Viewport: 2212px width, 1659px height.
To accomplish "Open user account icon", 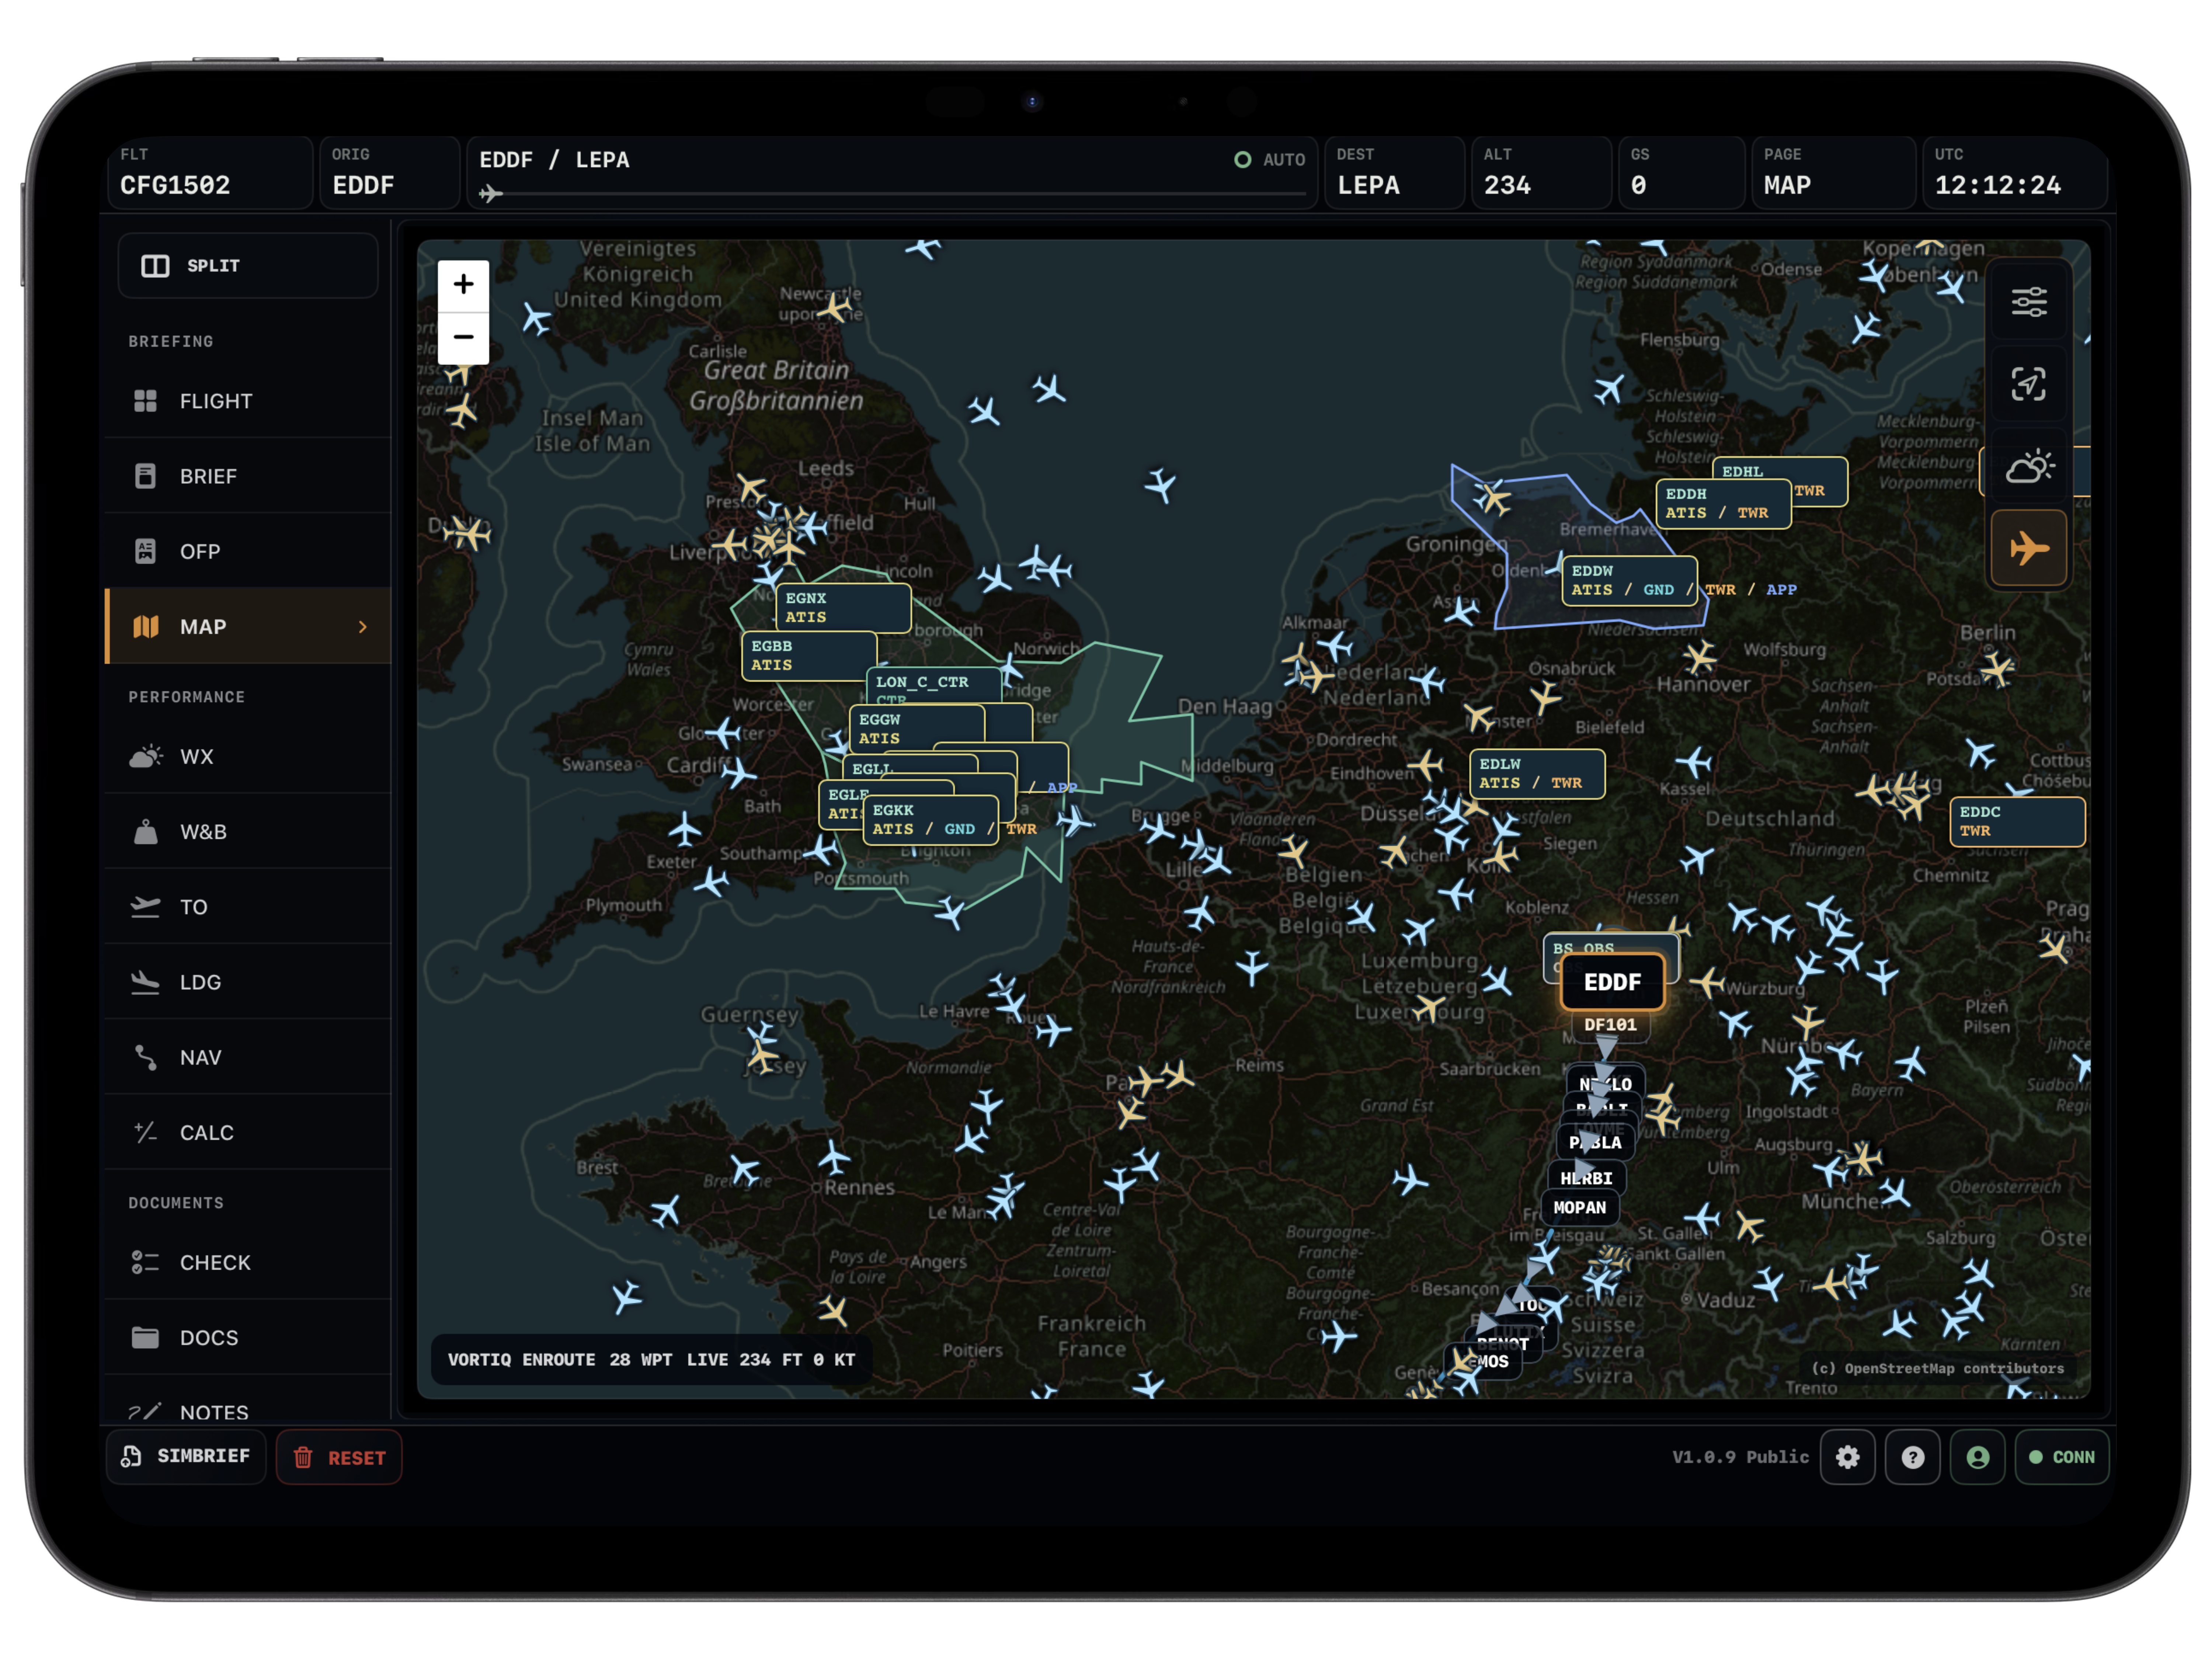I will pos(1977,1457).
